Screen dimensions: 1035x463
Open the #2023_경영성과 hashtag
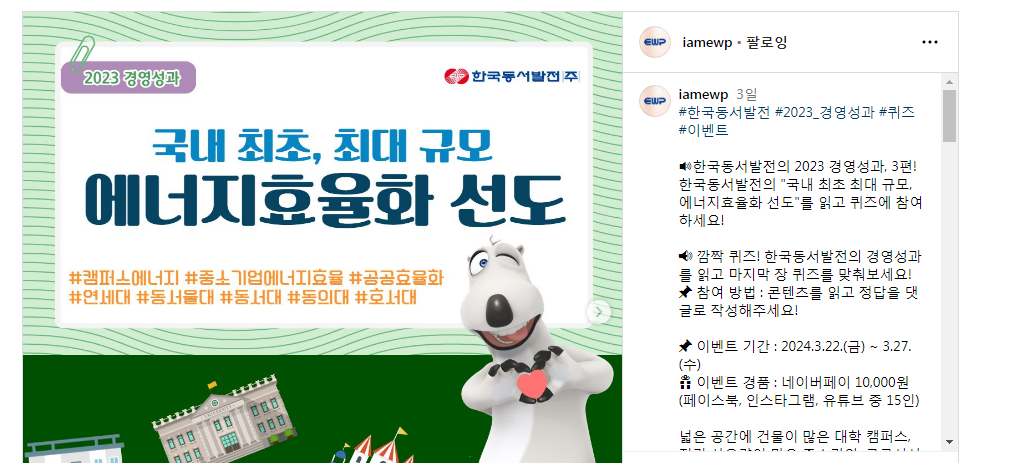click(824, 112)
